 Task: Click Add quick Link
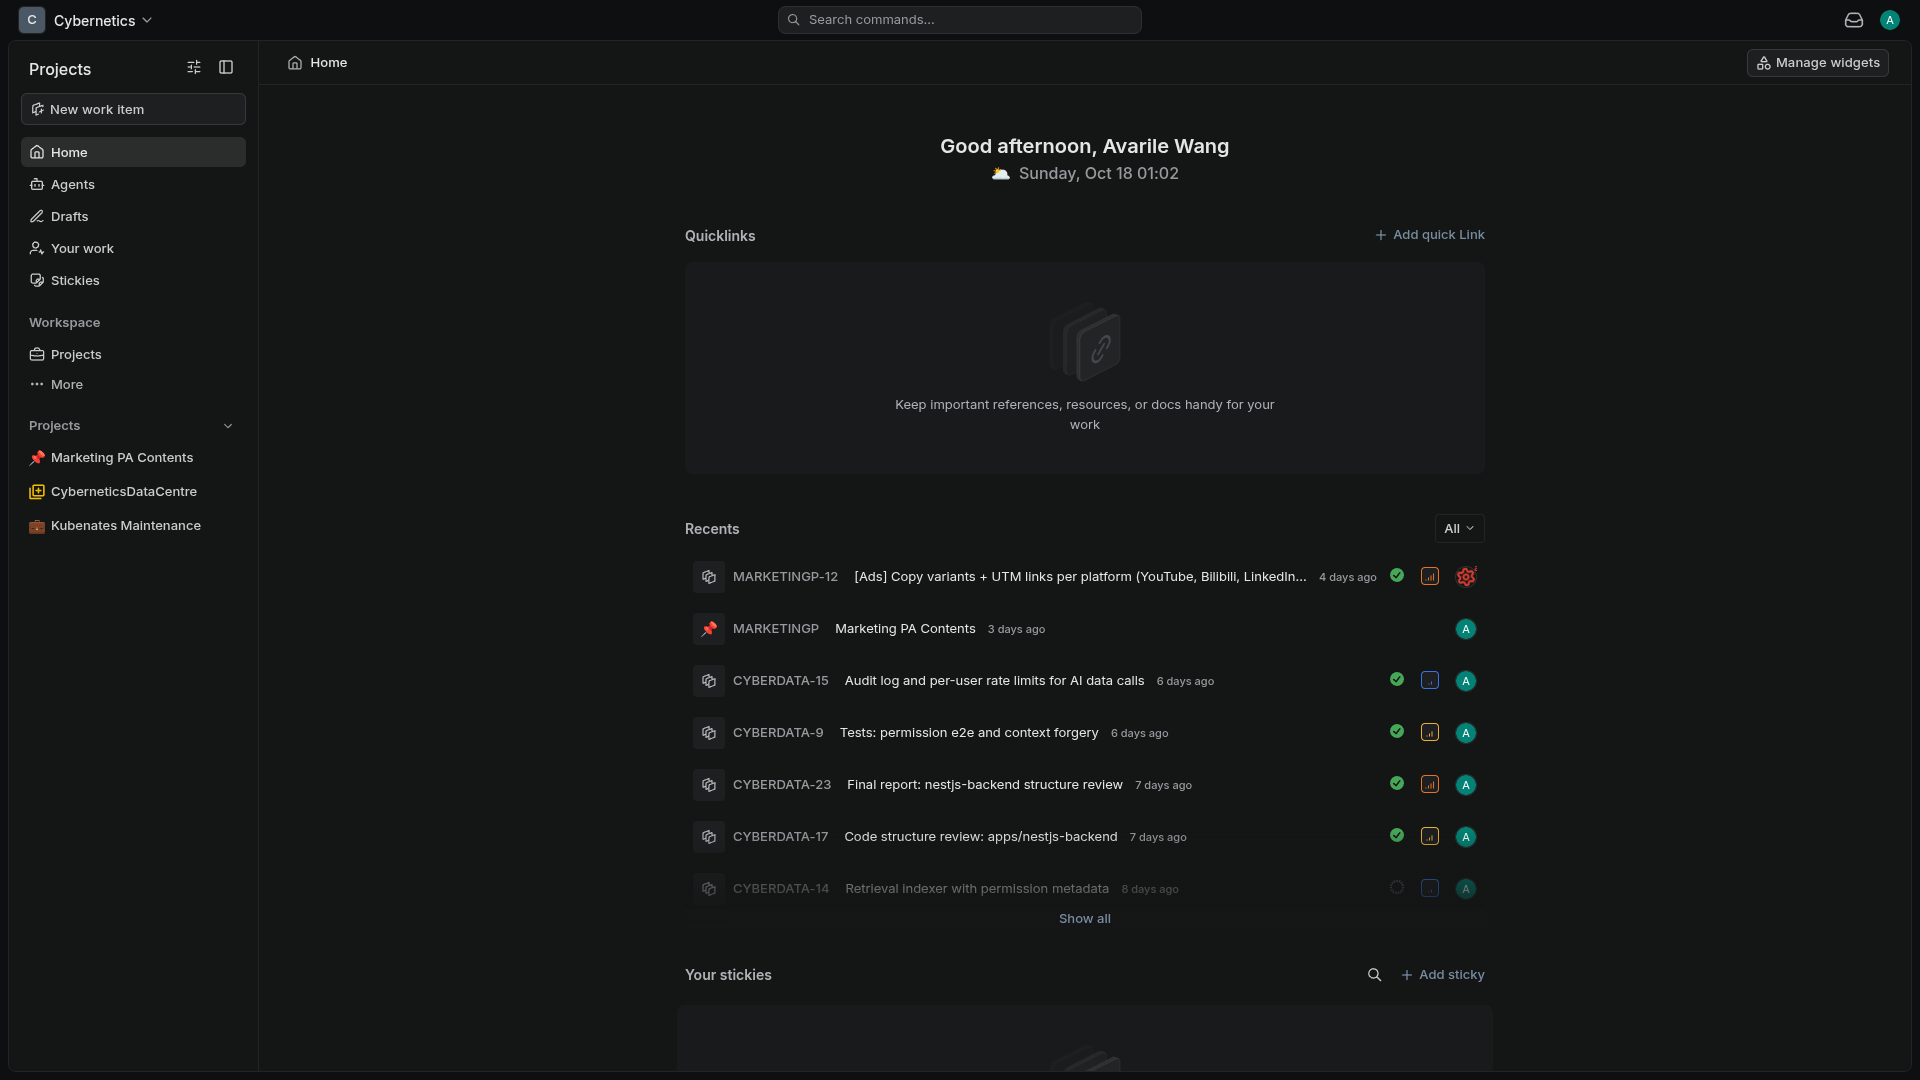pos(1429,235)
